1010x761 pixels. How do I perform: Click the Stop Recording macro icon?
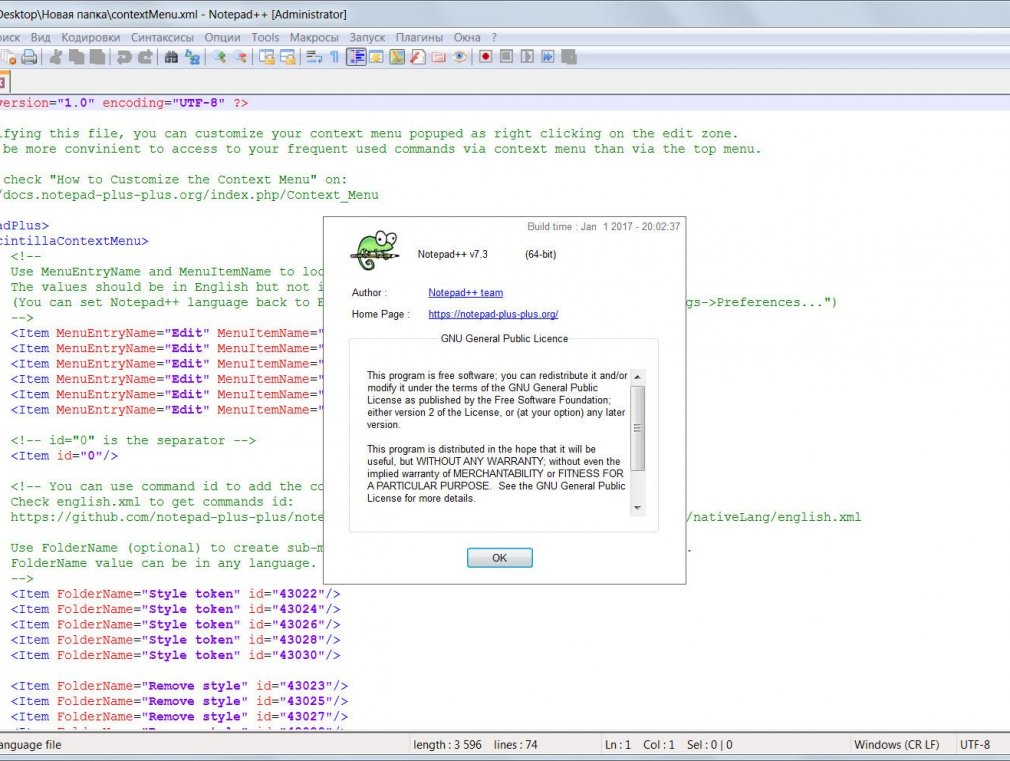(506, 57)
